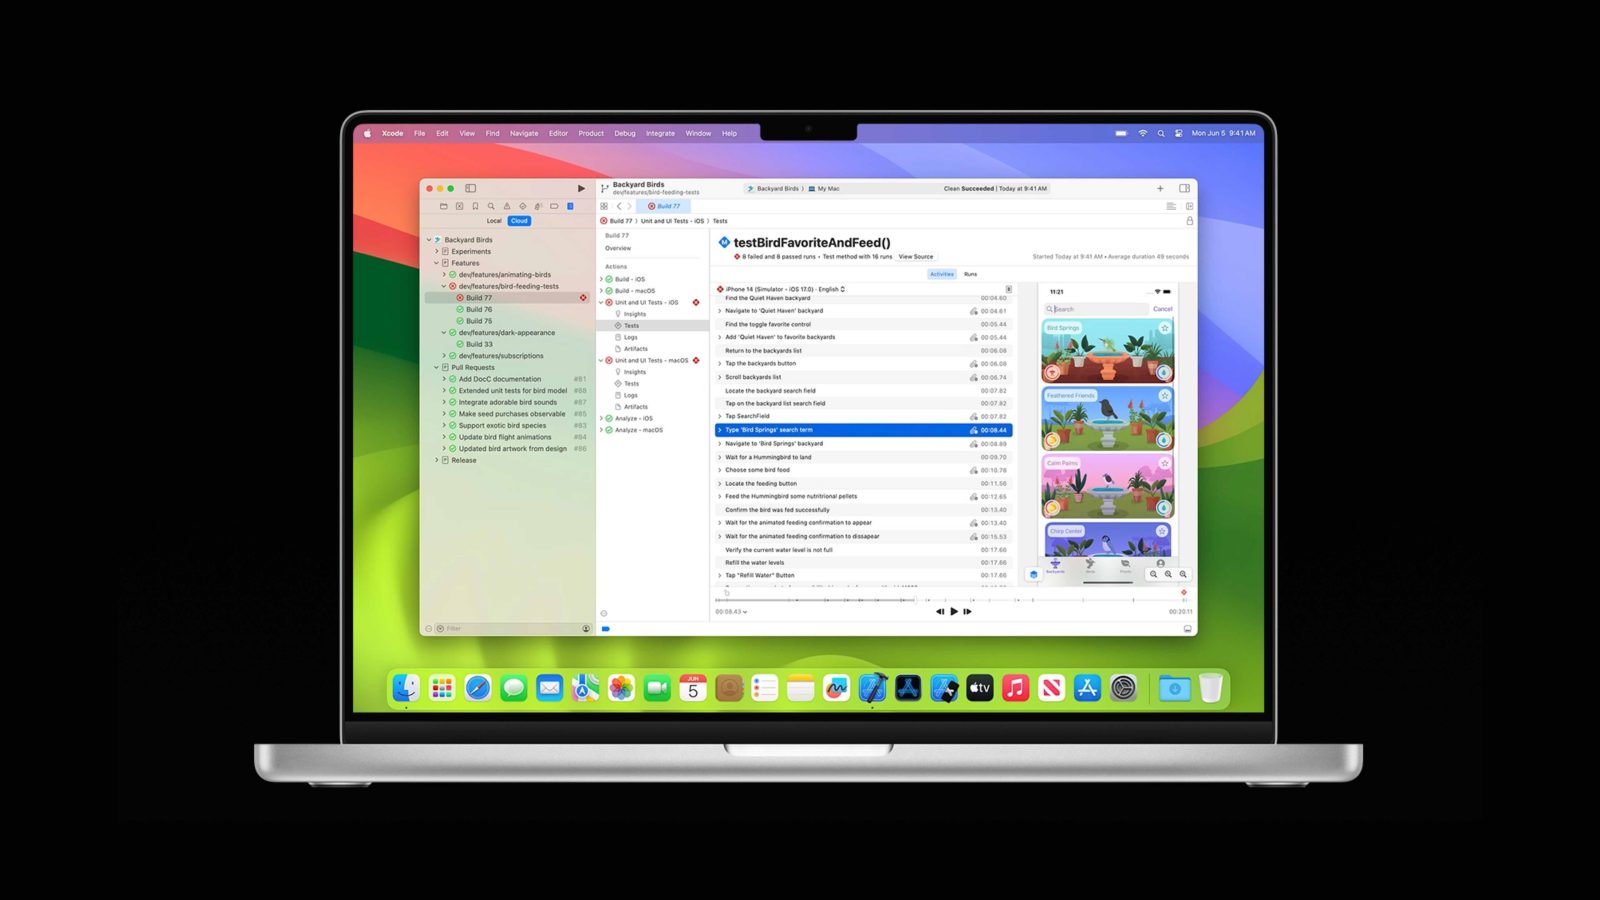The width and height of the screenshot is (1600, 900).
Task: Open Xcode from the Dock
Action: point(872,688)
